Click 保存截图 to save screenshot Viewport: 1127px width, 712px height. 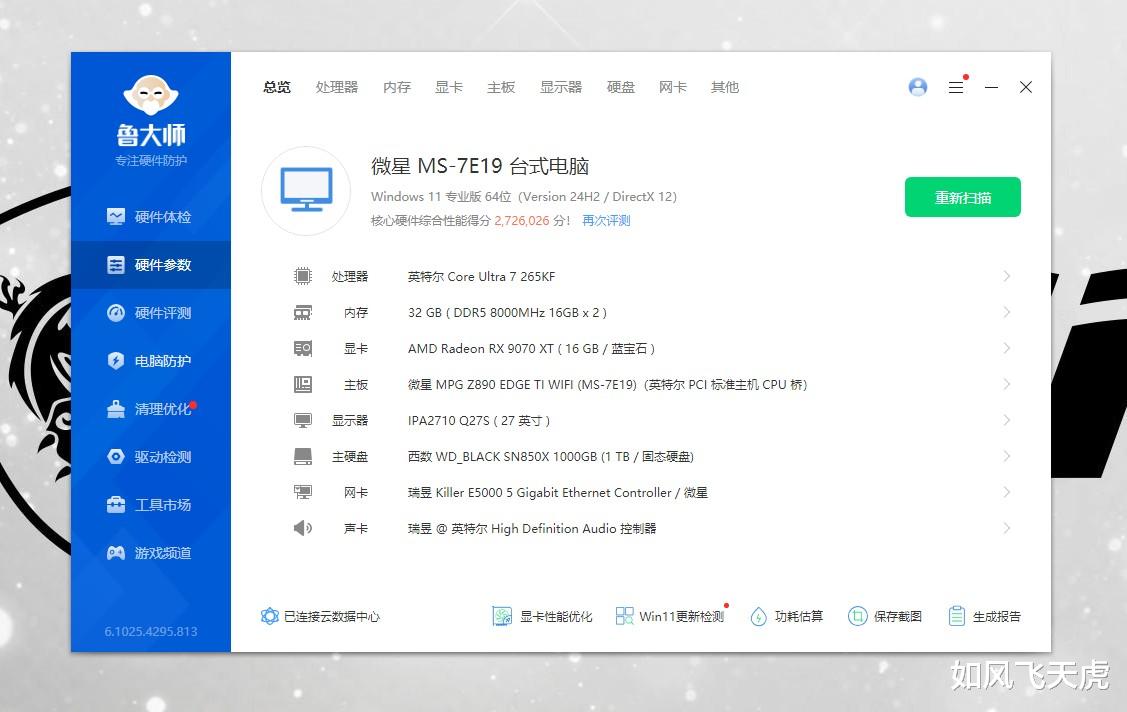pos(885,616)
